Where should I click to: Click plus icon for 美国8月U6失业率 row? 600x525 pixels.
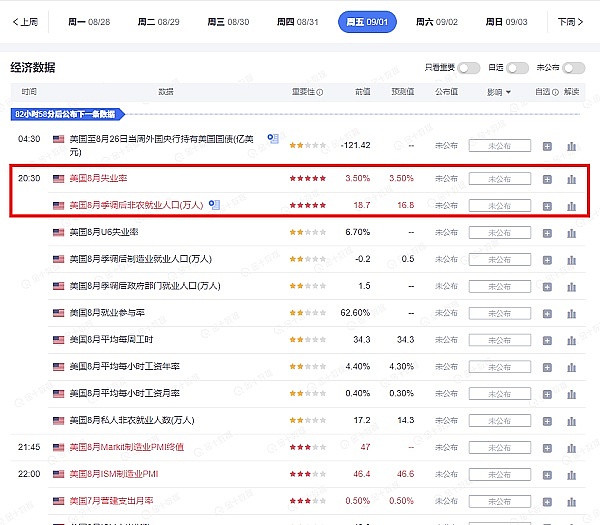(547, 232)
